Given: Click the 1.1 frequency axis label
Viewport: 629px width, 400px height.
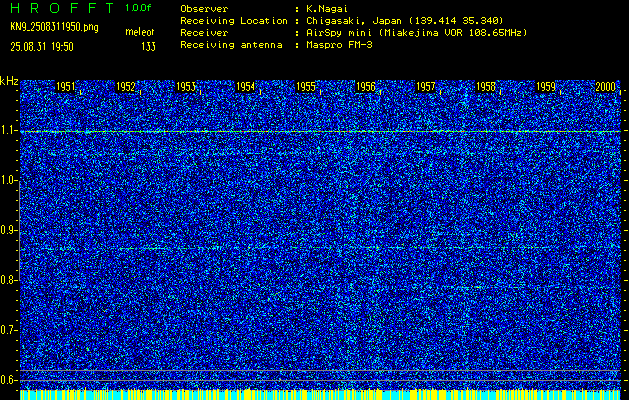Looking at the screenshot, I should click(8, 130).
